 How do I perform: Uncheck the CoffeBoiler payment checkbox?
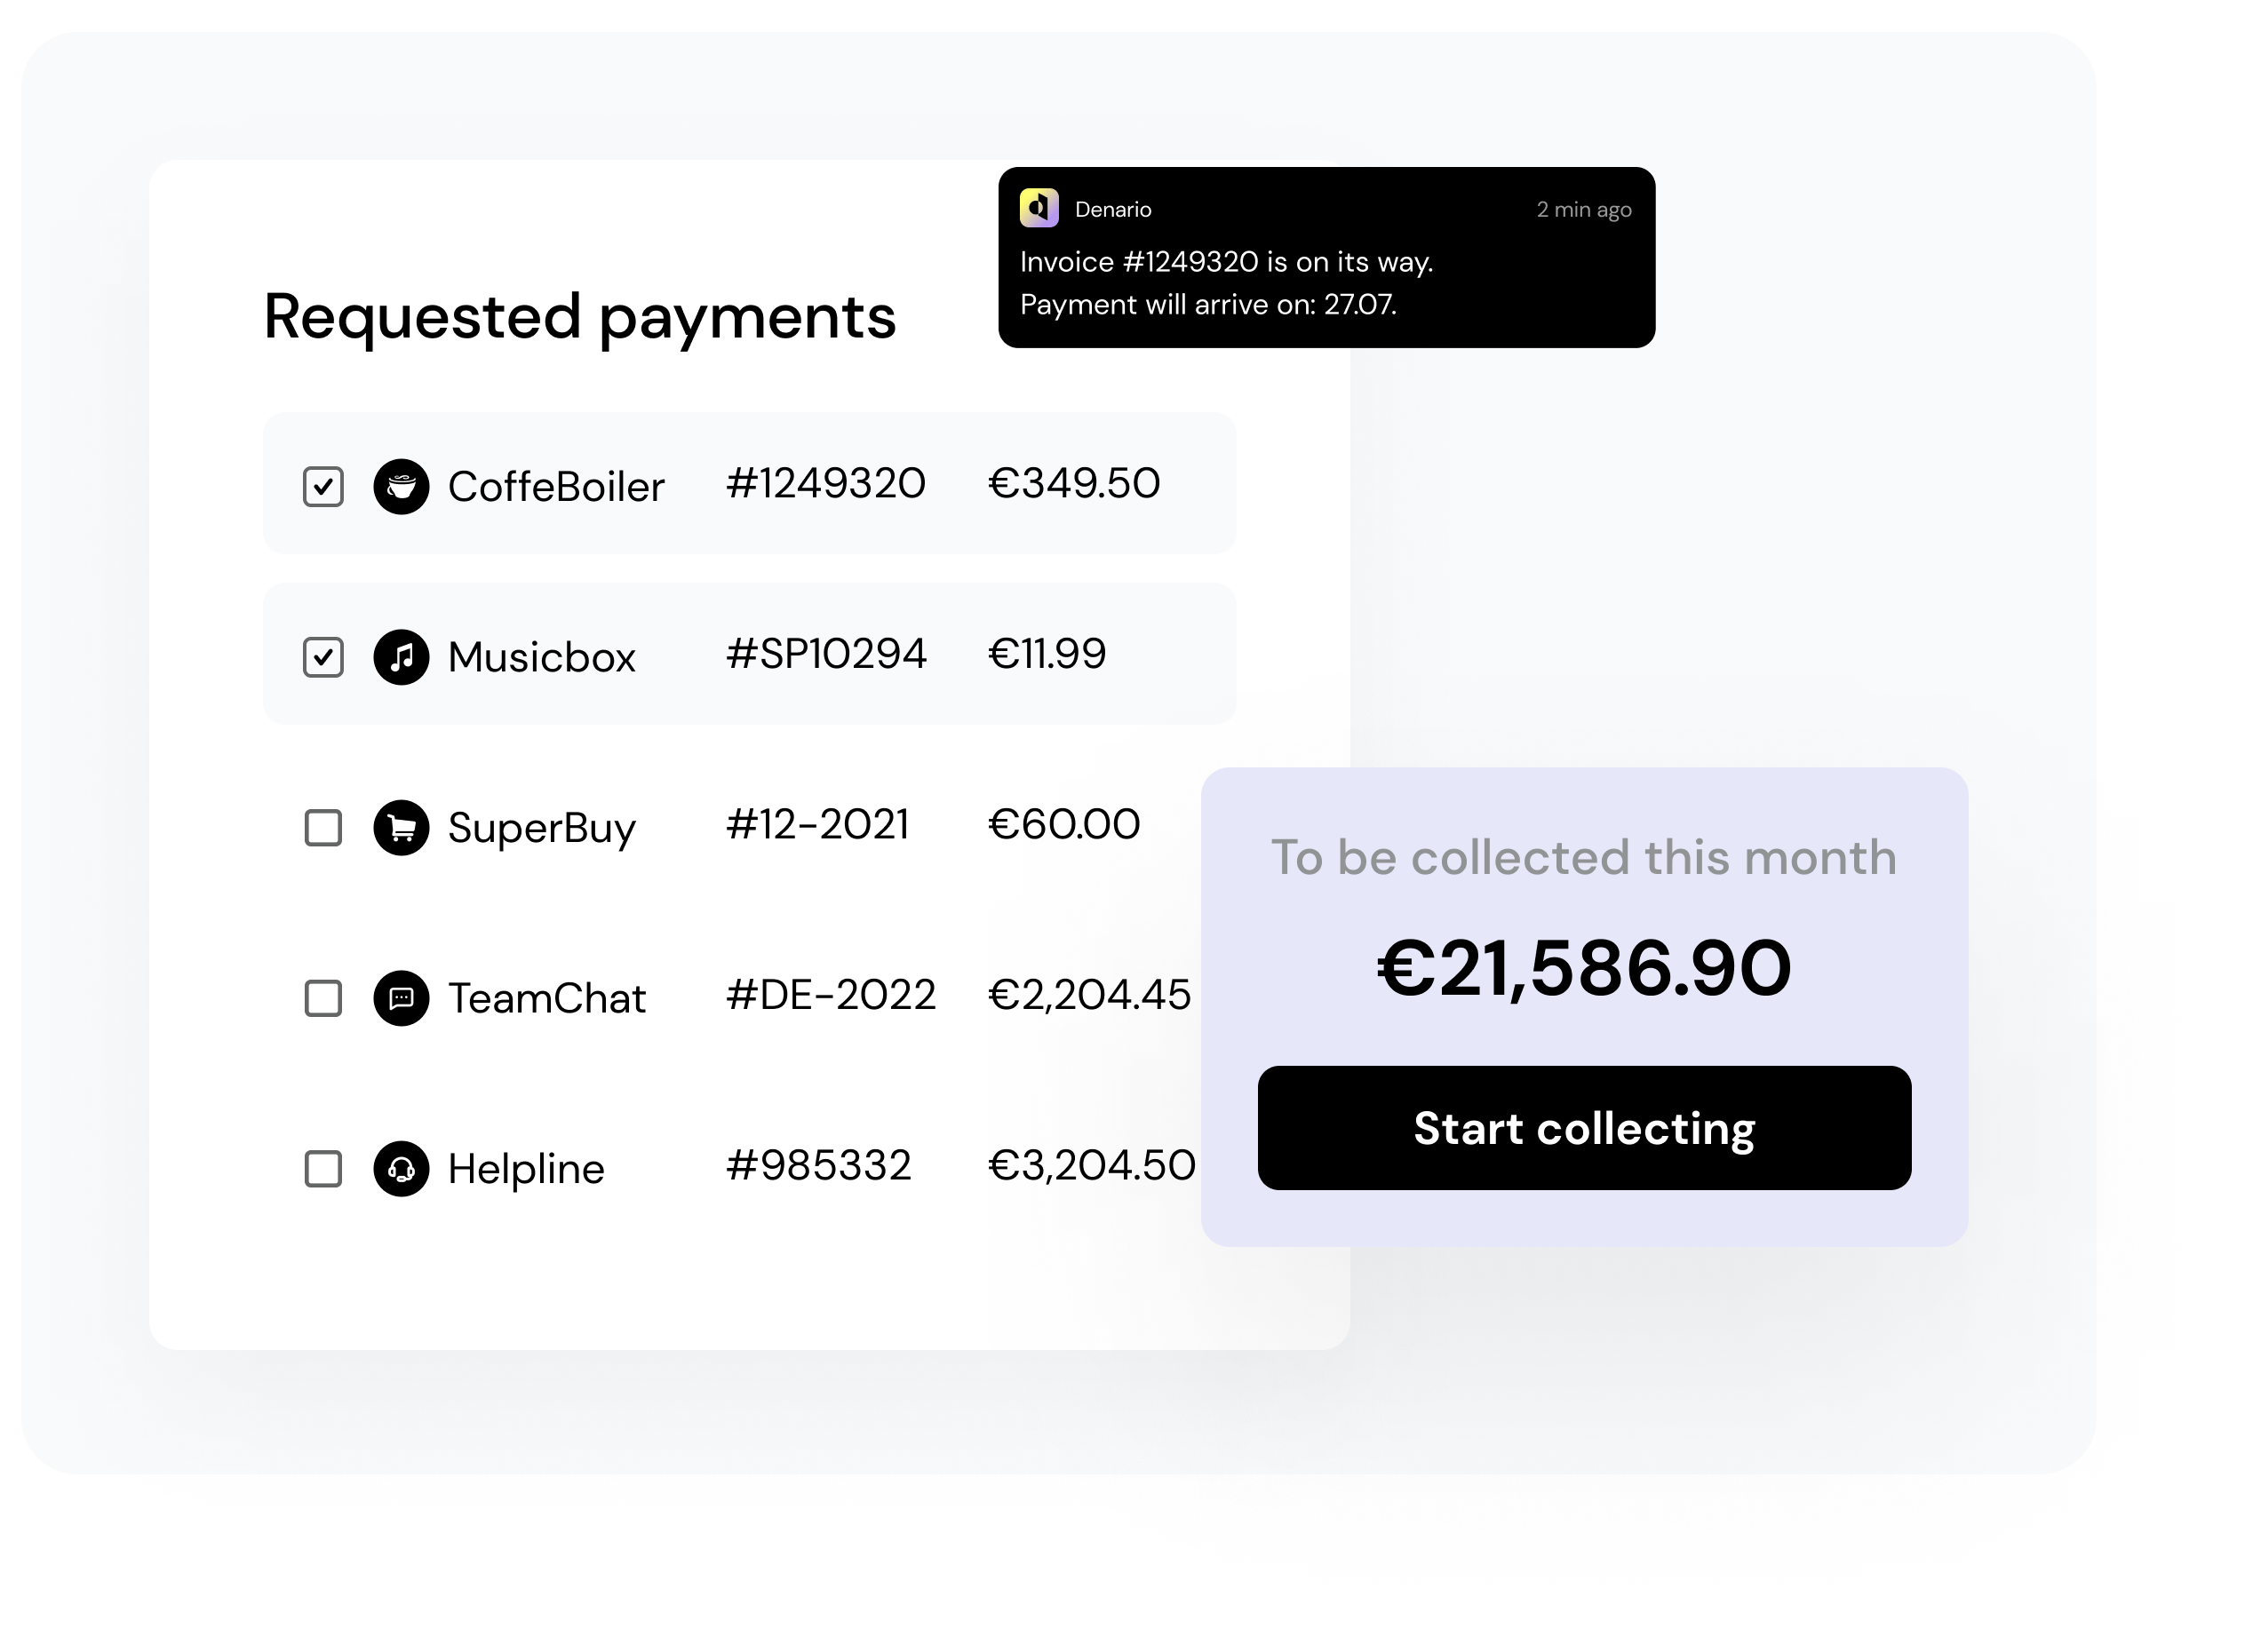[x=323, y=487]
